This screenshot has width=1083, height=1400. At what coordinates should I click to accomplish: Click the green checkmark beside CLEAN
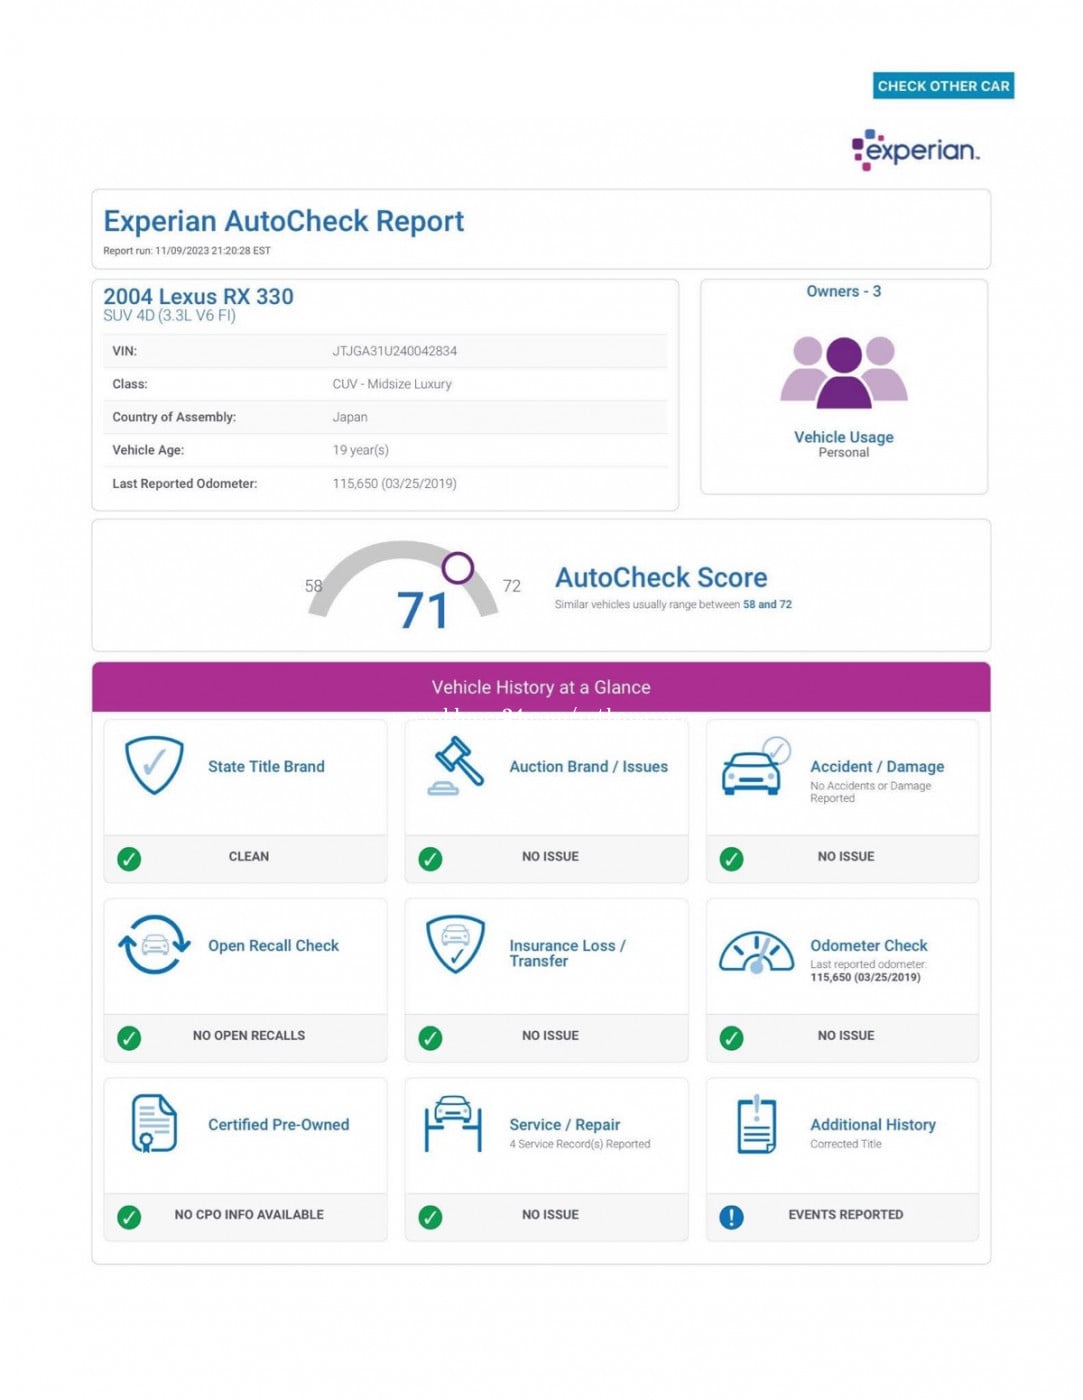tap(129, 858)
